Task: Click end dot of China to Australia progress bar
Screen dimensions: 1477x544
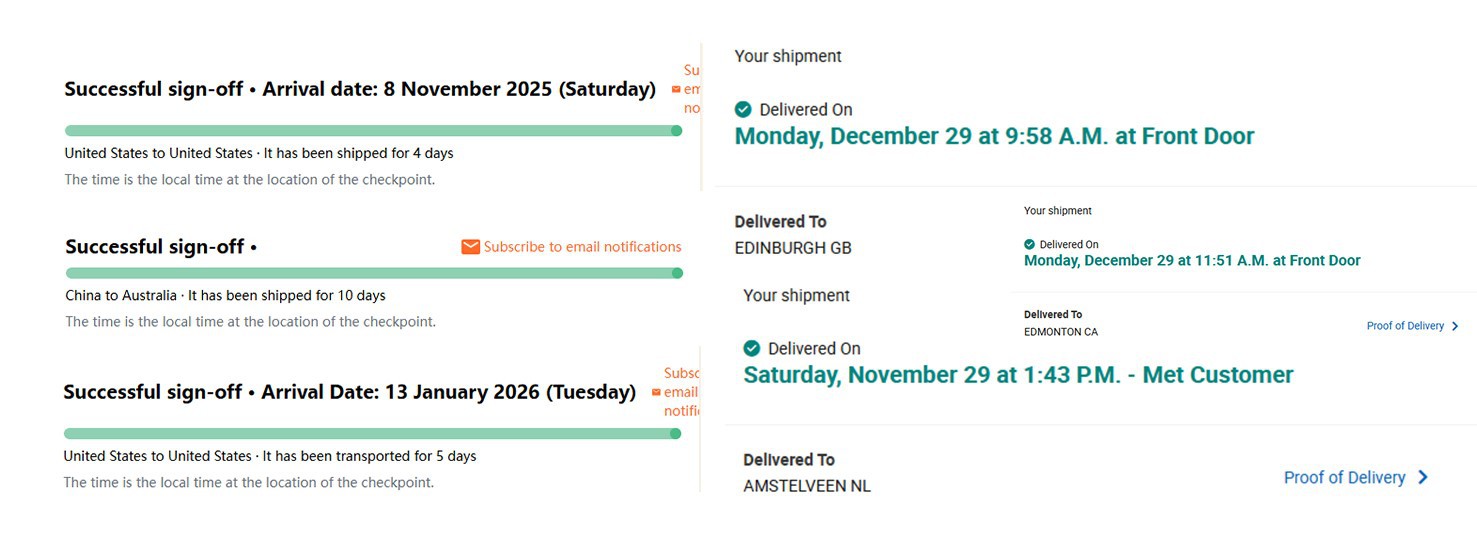Action: pos(677,273)
